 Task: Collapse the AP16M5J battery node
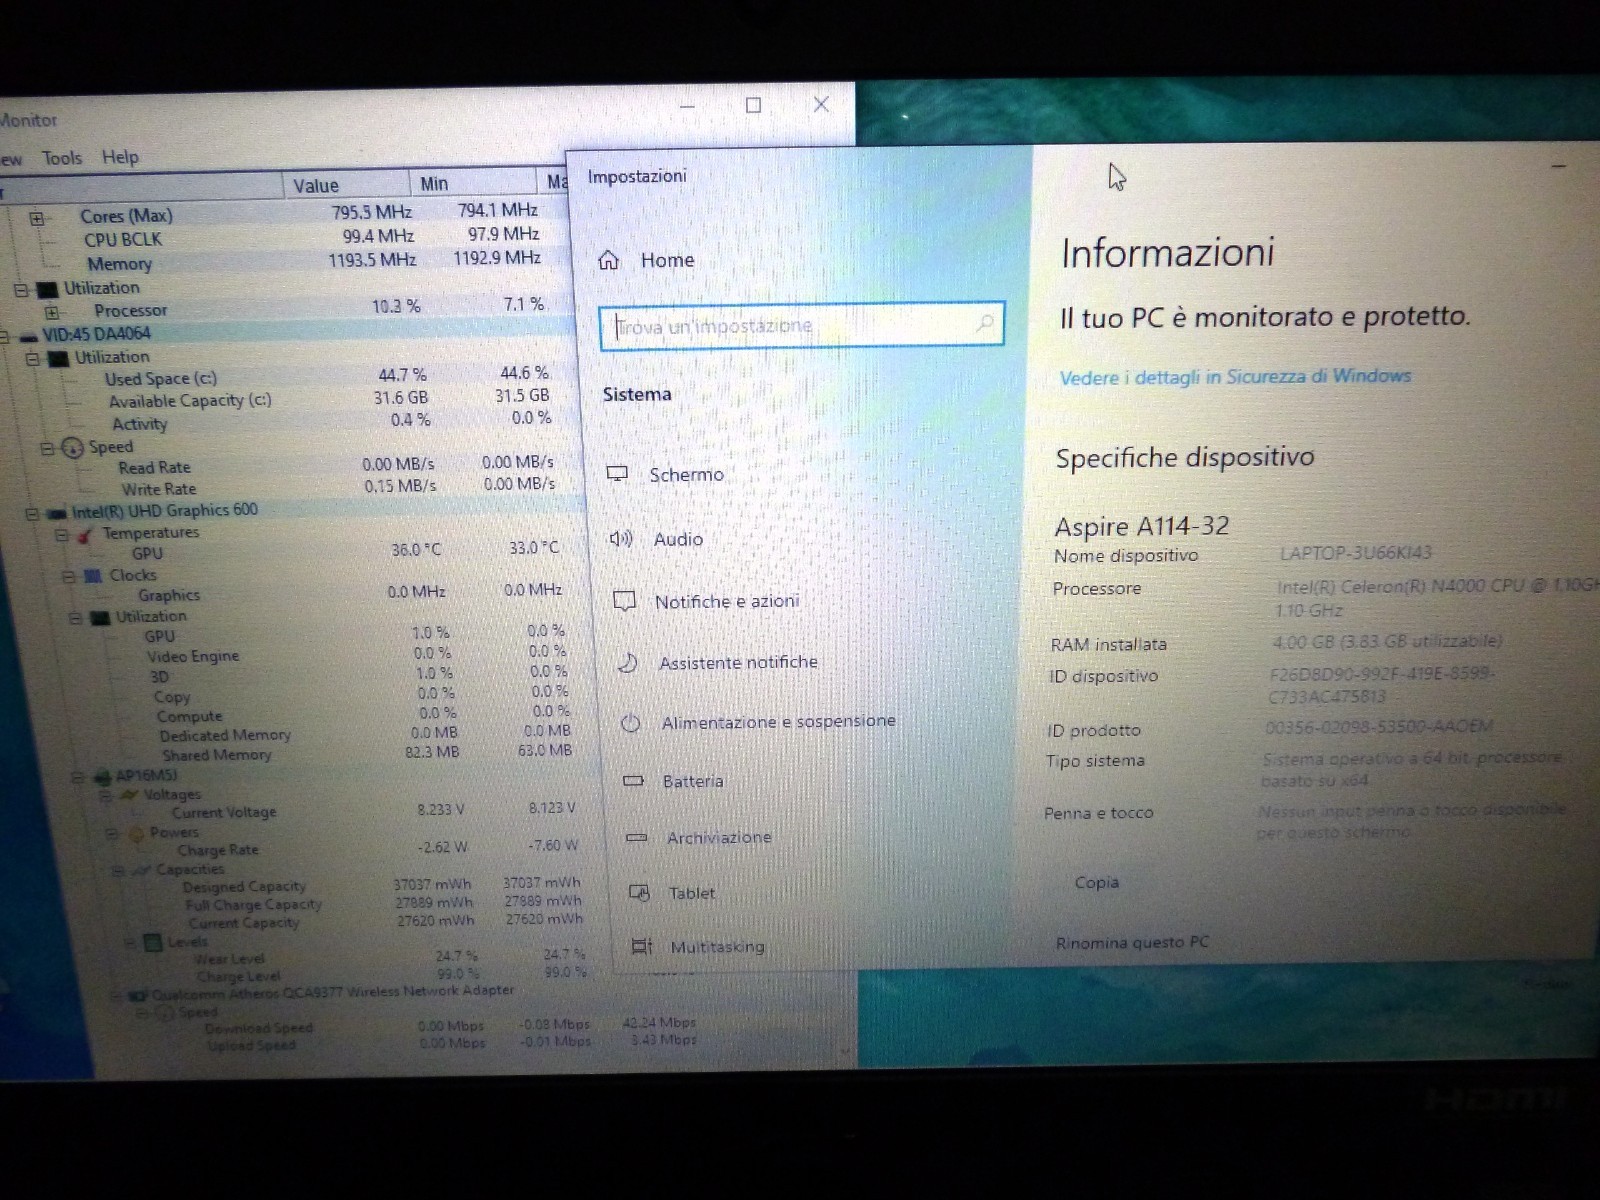click(77, 777)
